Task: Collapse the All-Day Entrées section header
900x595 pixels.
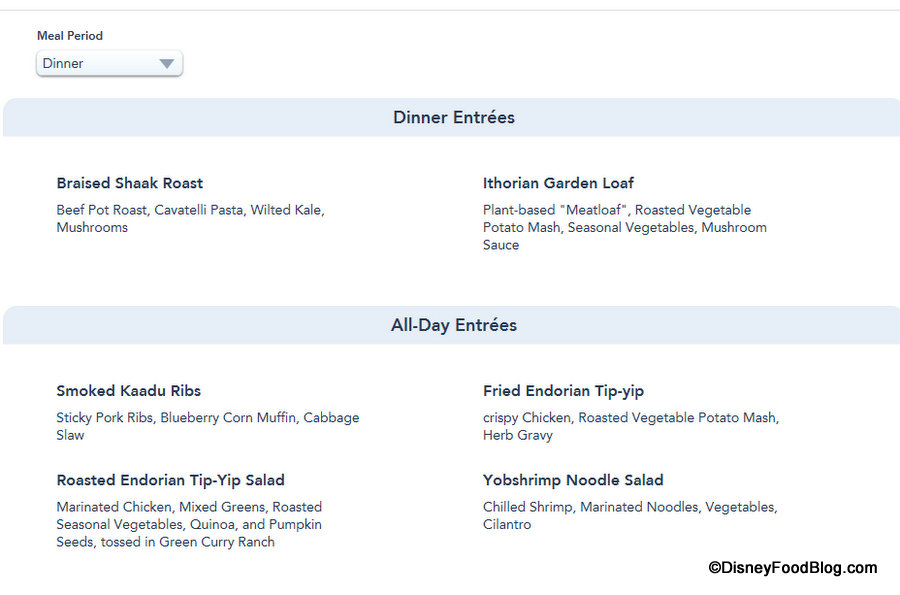Action: point(453,325)
